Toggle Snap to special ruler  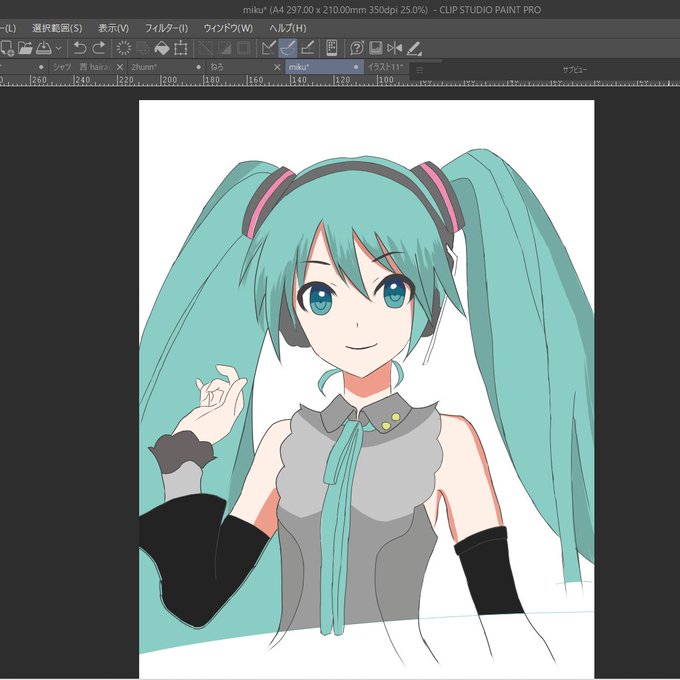coord(288,48)
